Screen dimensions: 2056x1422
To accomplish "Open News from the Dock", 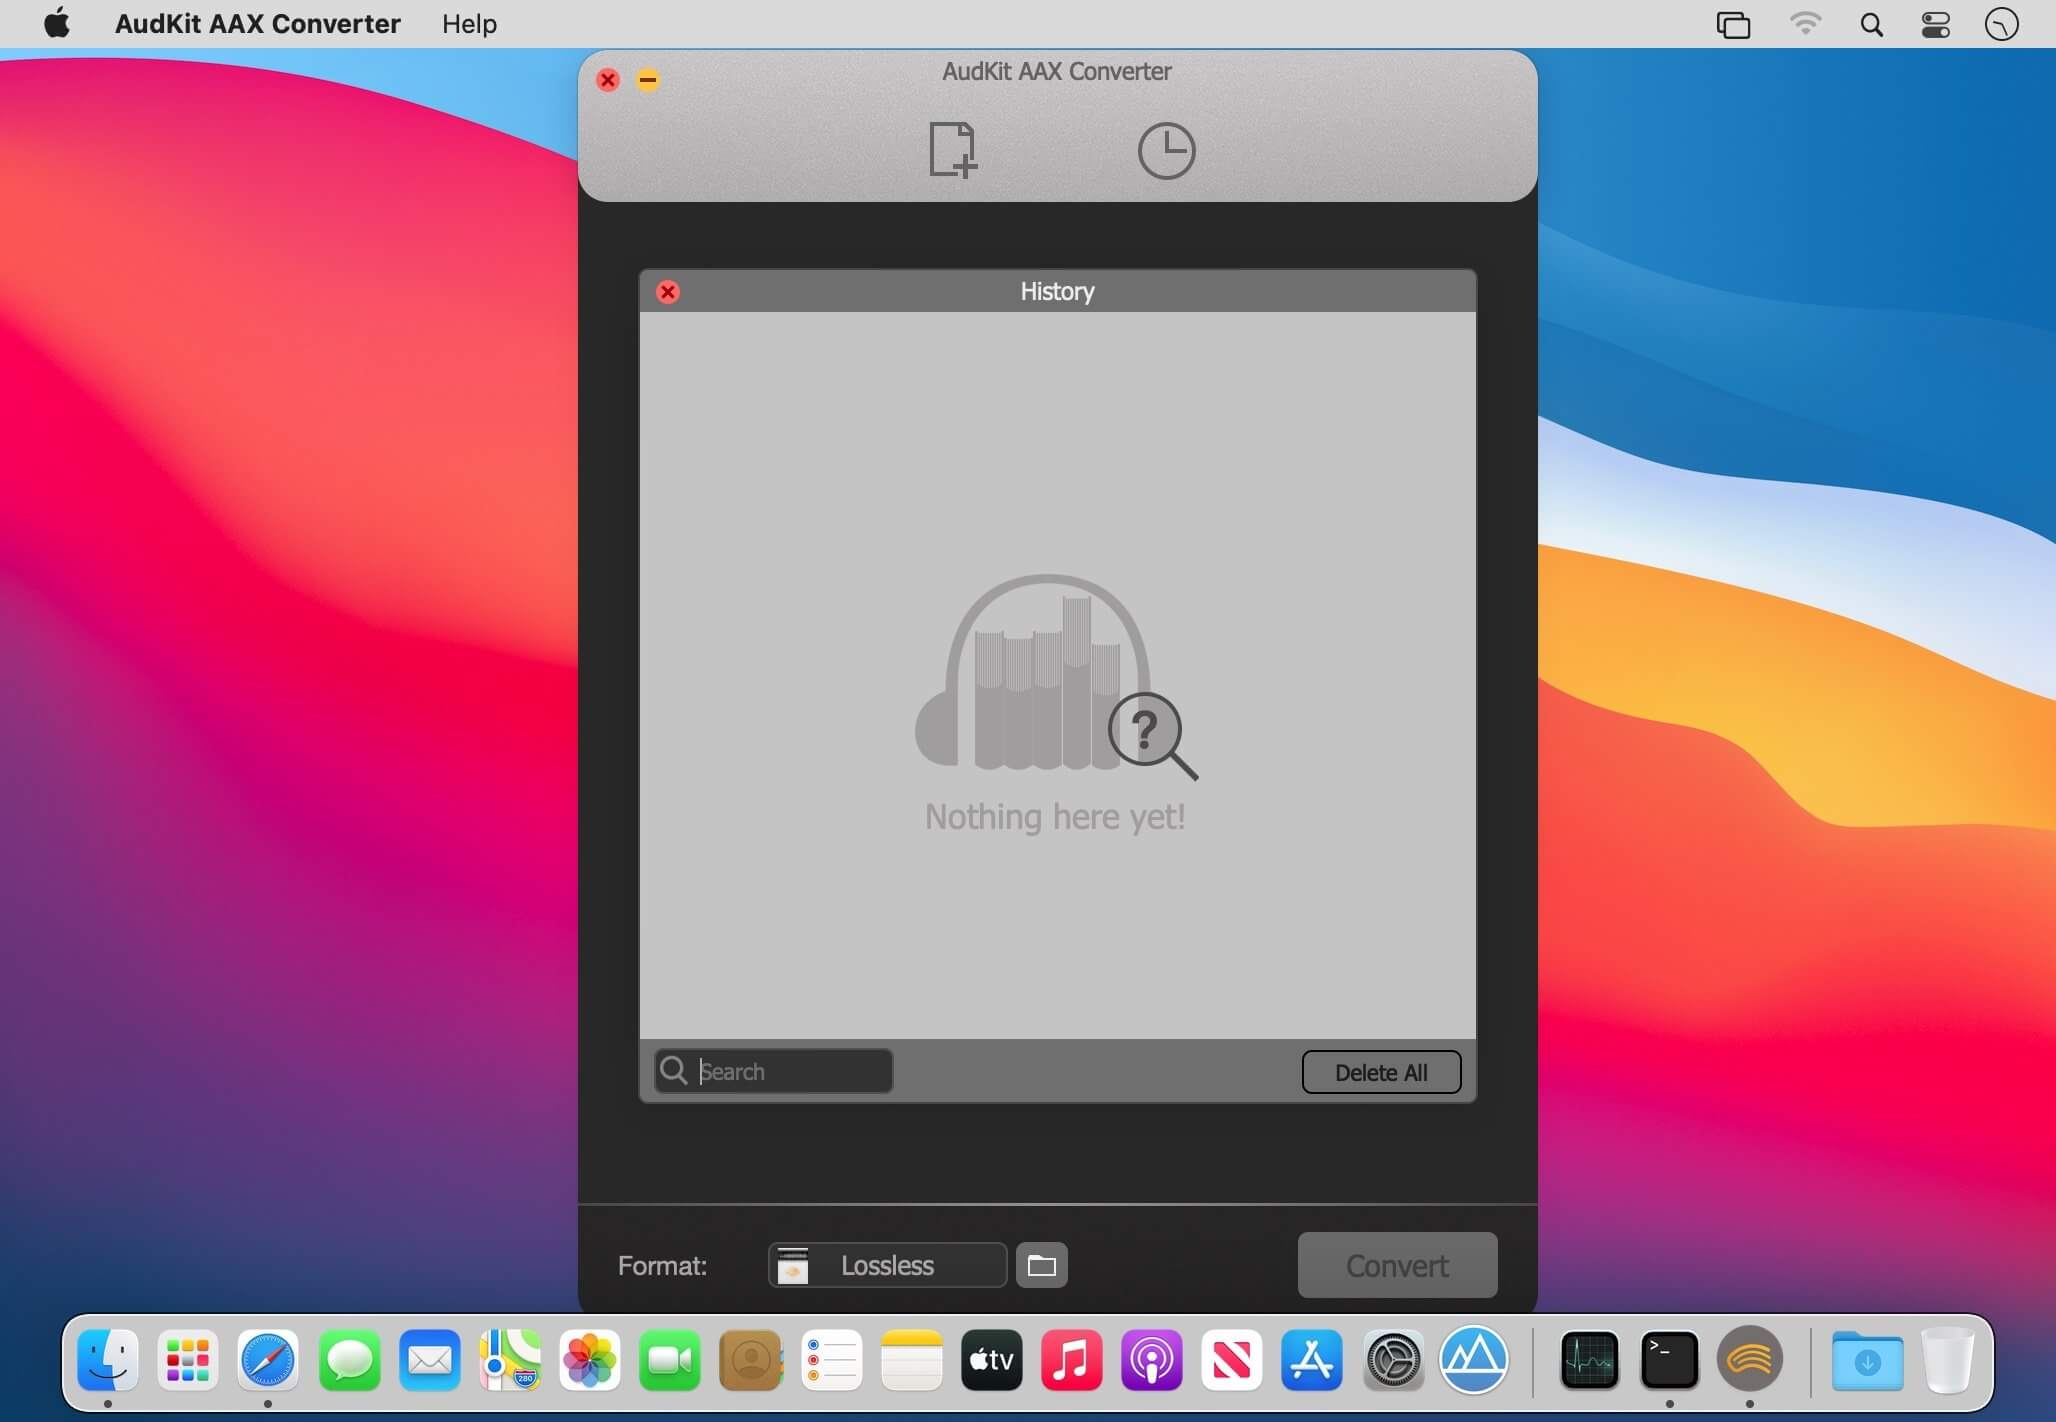I will click(x=1232, y=1360).
